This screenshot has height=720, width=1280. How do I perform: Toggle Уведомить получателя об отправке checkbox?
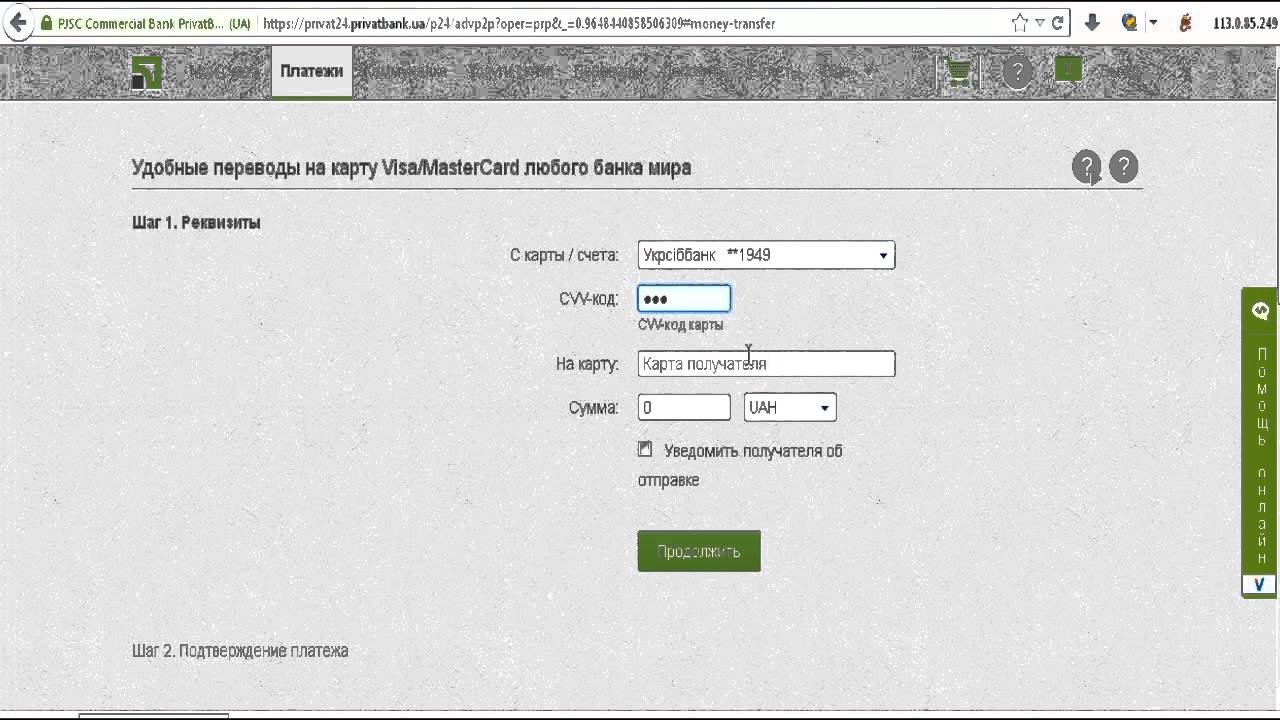click(645, 450)
